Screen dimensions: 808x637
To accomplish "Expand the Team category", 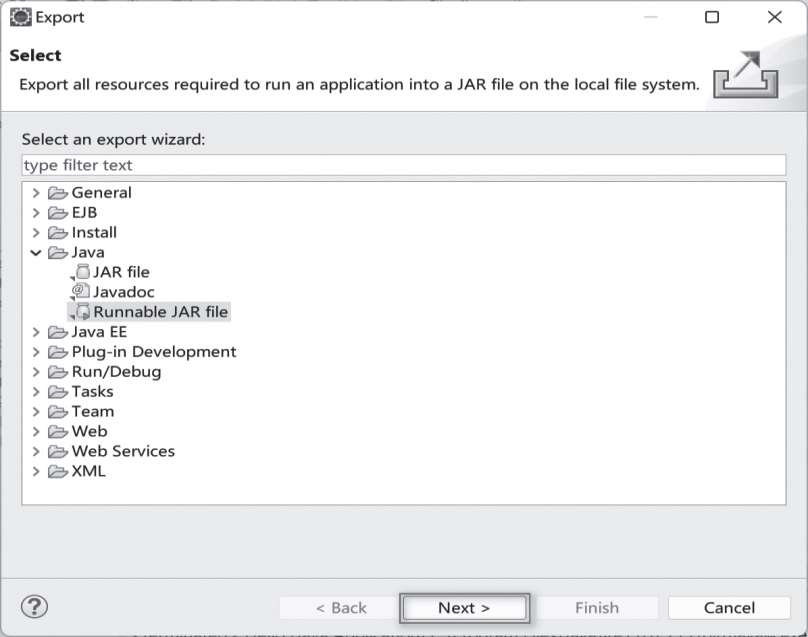I will (x=37, y=411).
